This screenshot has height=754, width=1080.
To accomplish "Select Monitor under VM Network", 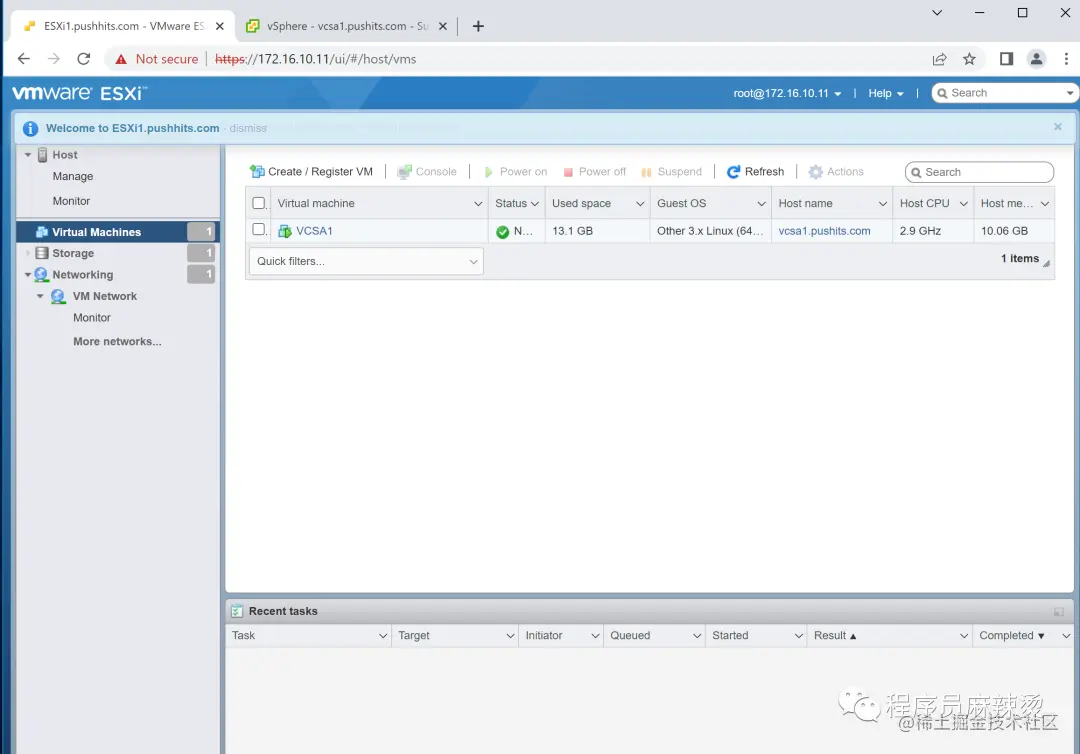I will pyautogui.click(x=92, y=317).
